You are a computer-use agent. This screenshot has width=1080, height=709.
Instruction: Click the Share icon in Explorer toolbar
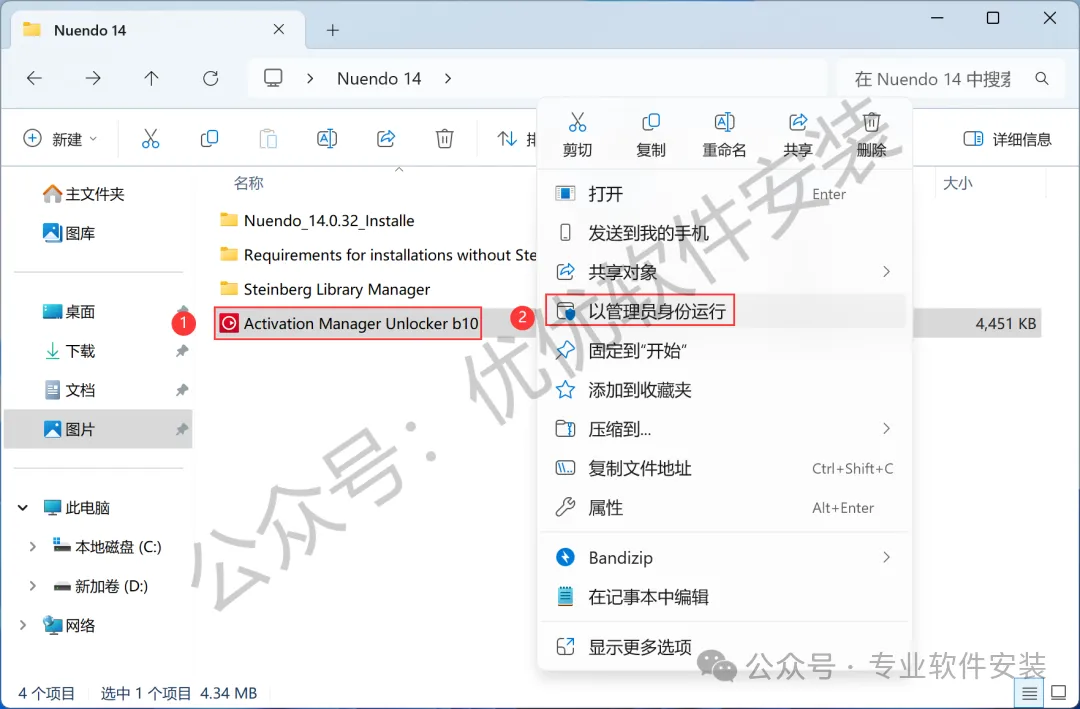[x=386, y=138]
